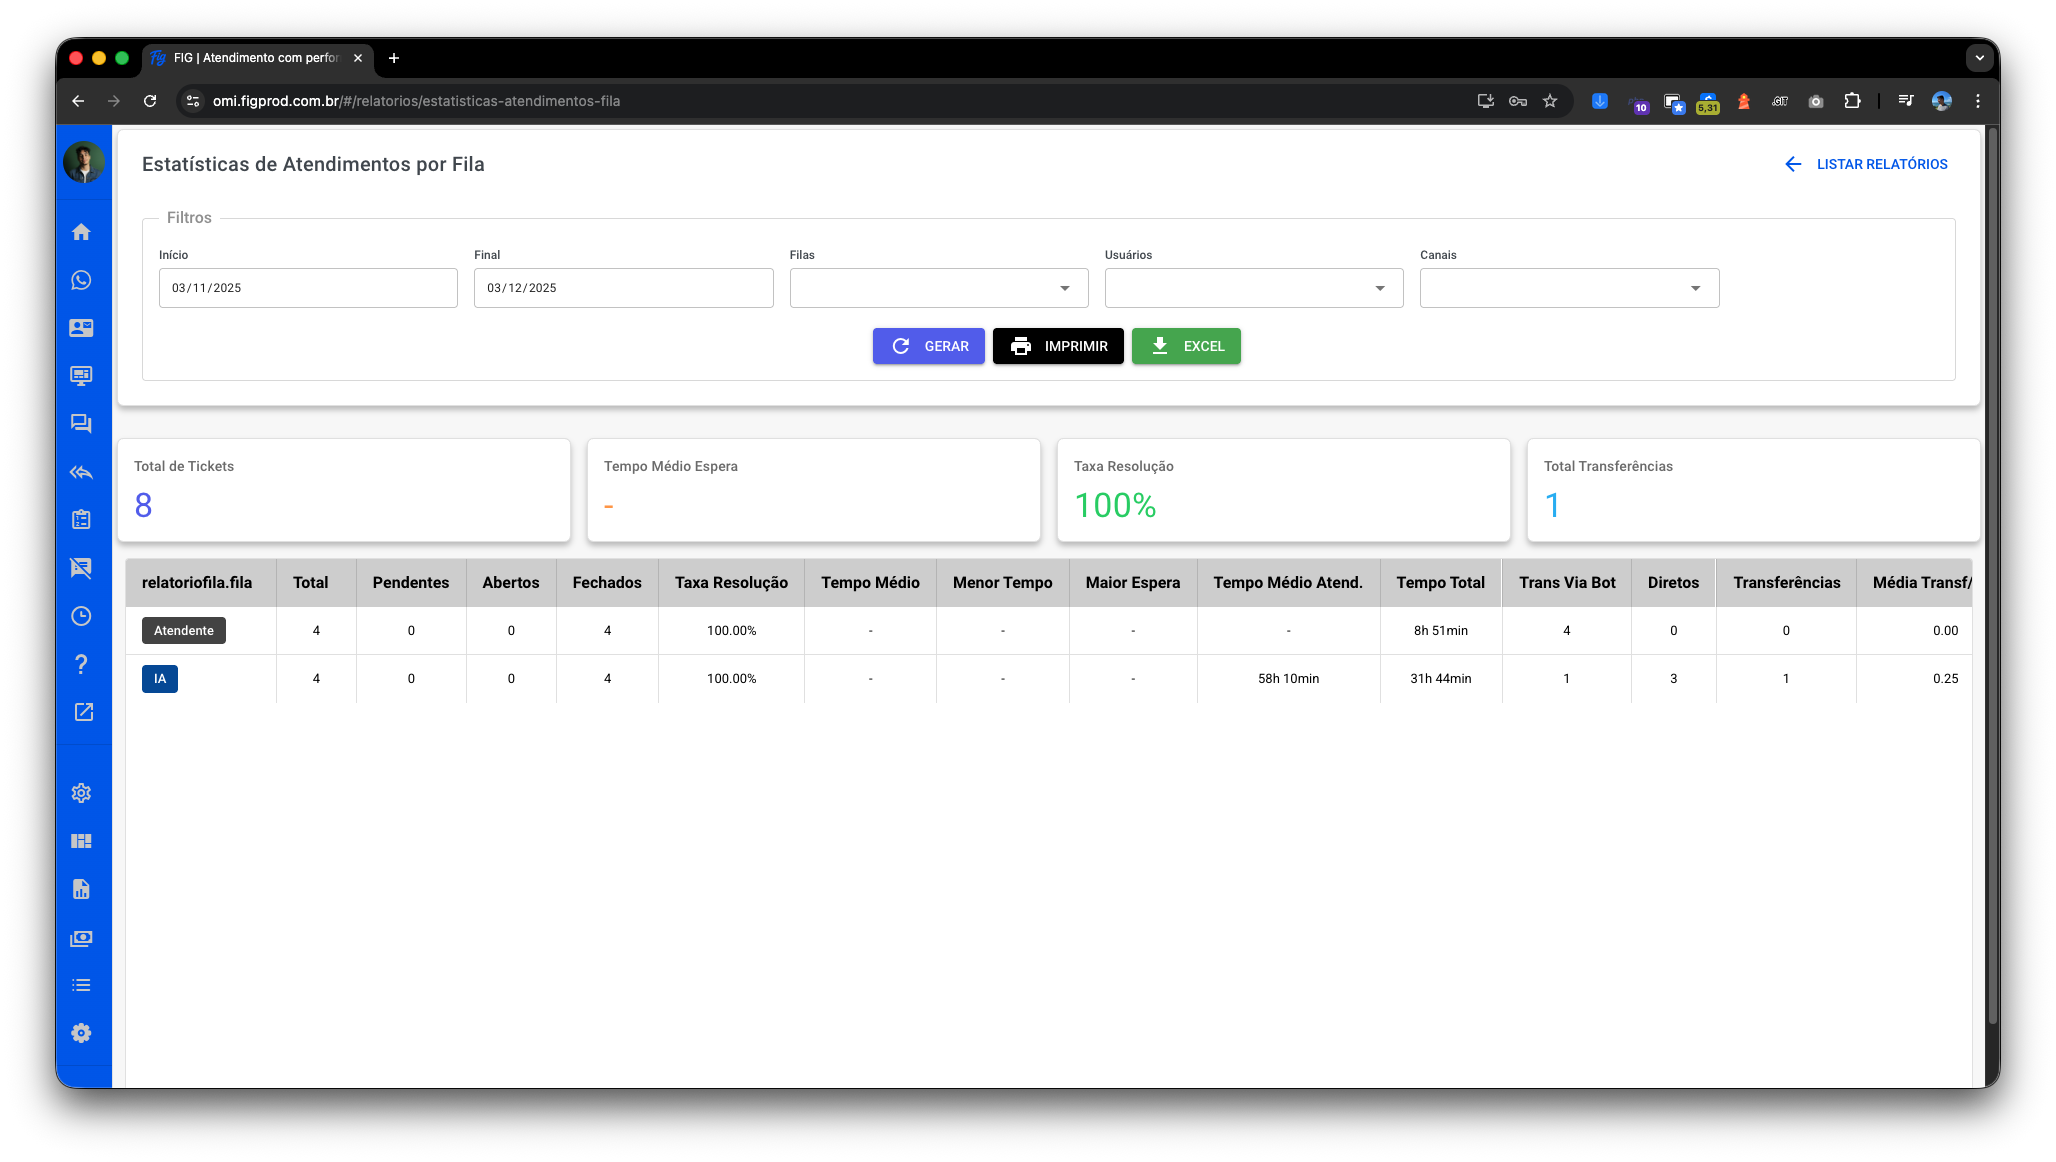Click the user avatar in sidebar

(x=84, y=162)
